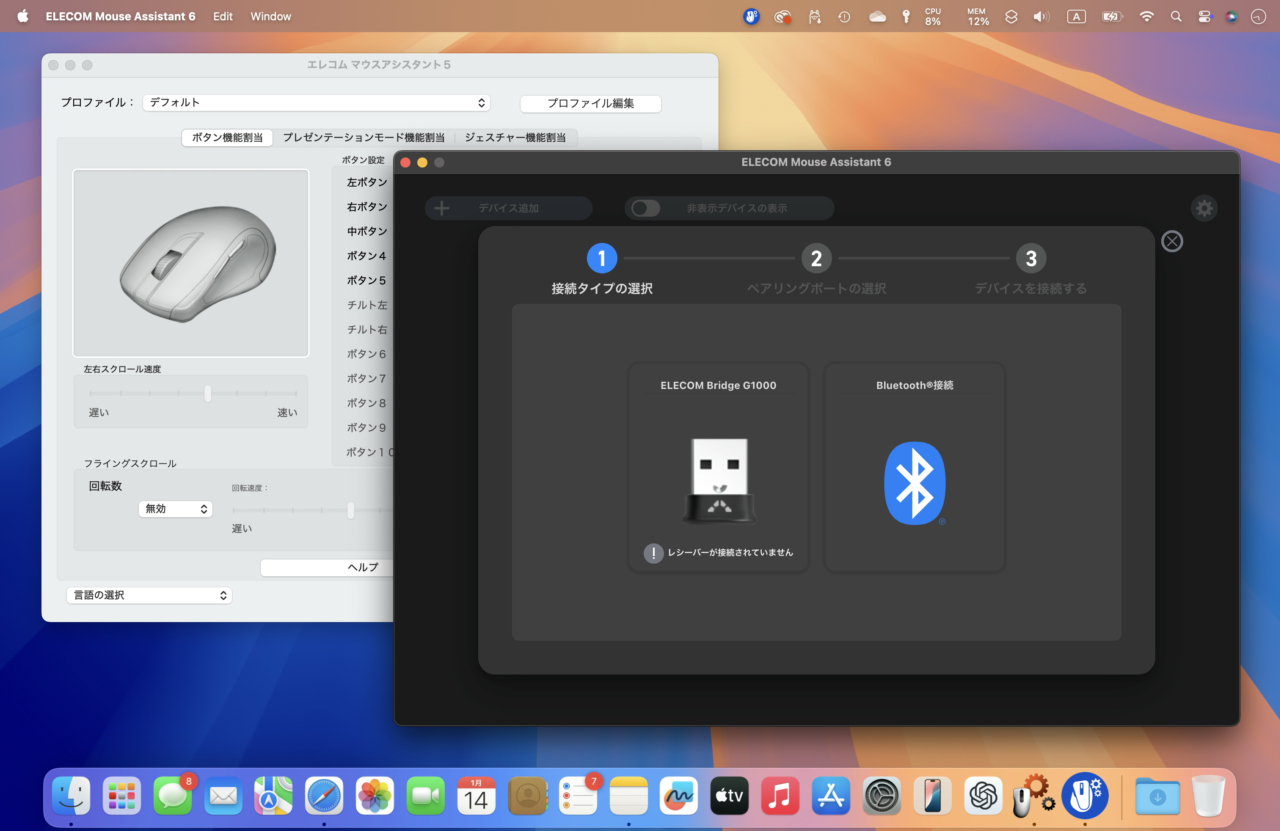
Task: Open the 言語の選択 dropdown
Action: point(149,595)
